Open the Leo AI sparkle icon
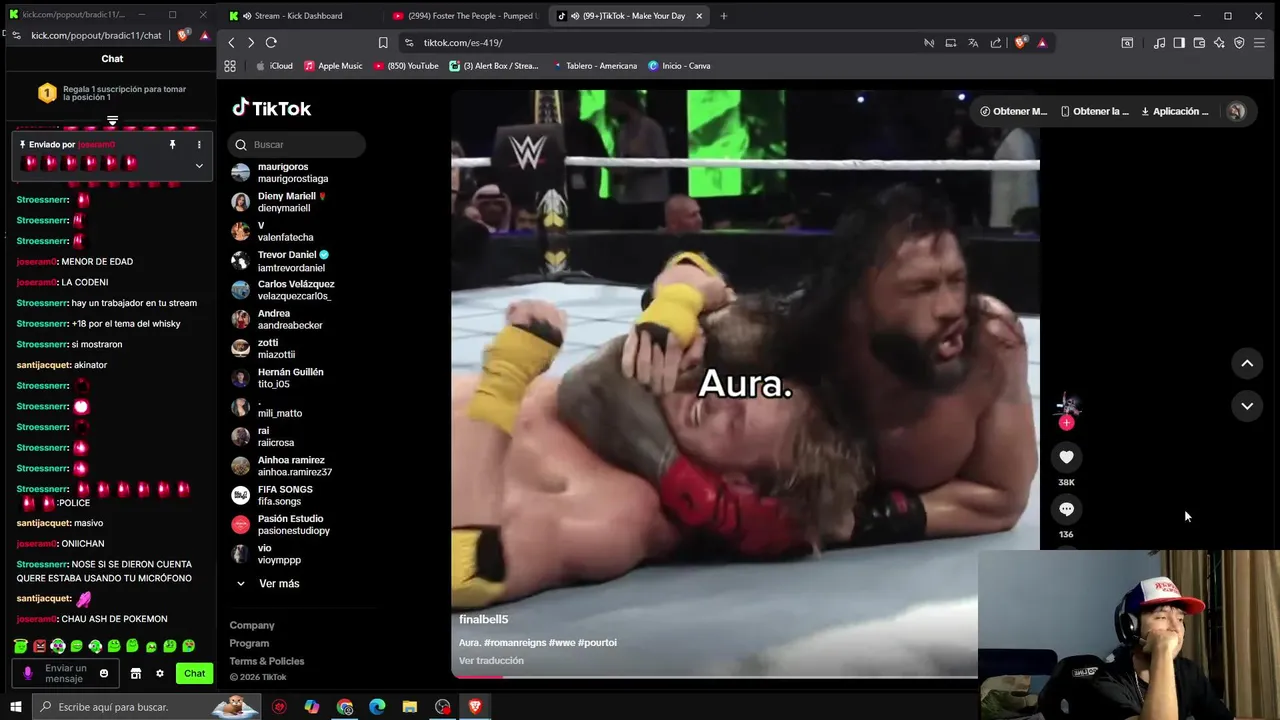 pyautogui.click(x=1219, y=43)
